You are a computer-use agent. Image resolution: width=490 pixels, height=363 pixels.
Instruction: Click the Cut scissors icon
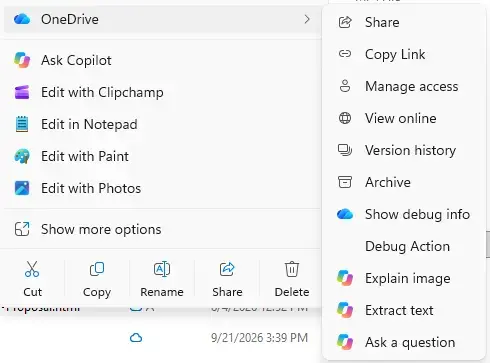32,269
